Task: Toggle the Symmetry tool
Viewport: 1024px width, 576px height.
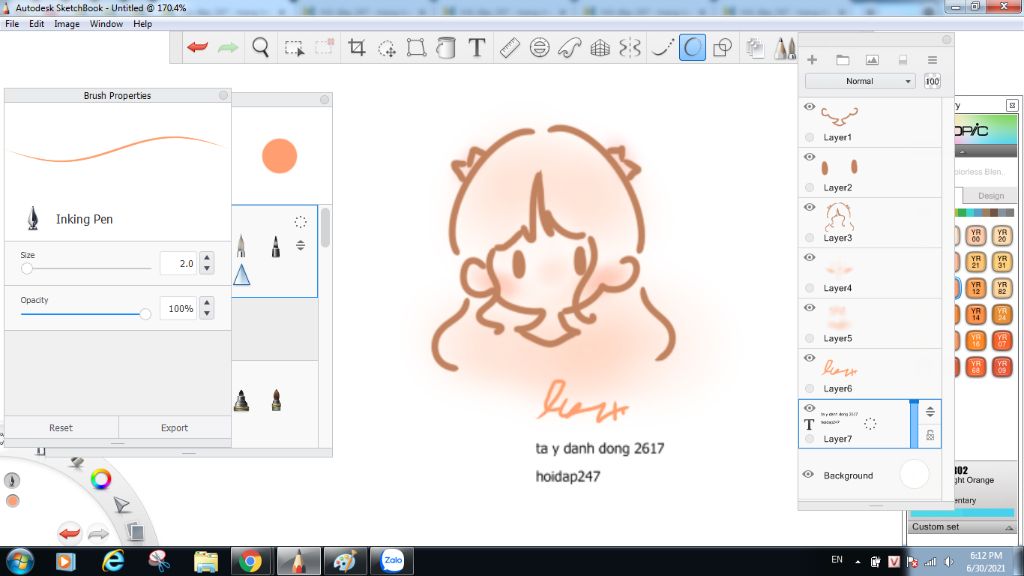Action: tap(630, 48)
